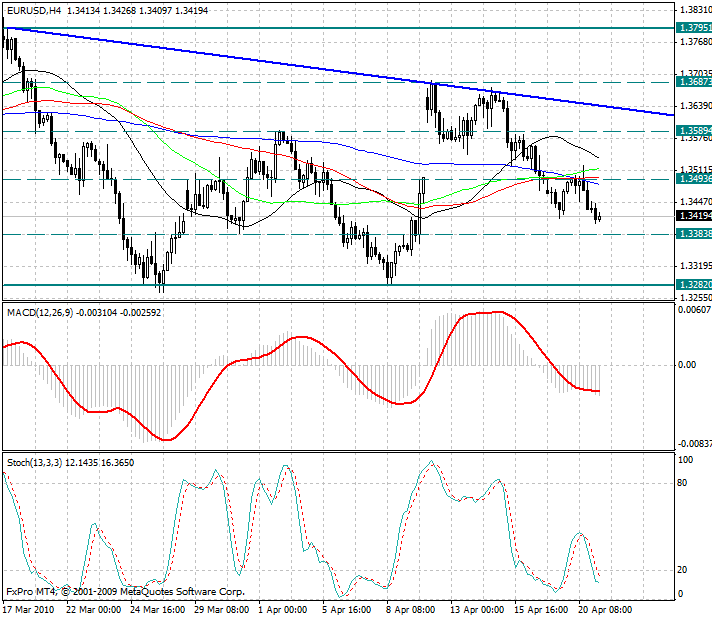Click the 29 Mar 08:00 time label
712x617 pixels.
(222, 609)
